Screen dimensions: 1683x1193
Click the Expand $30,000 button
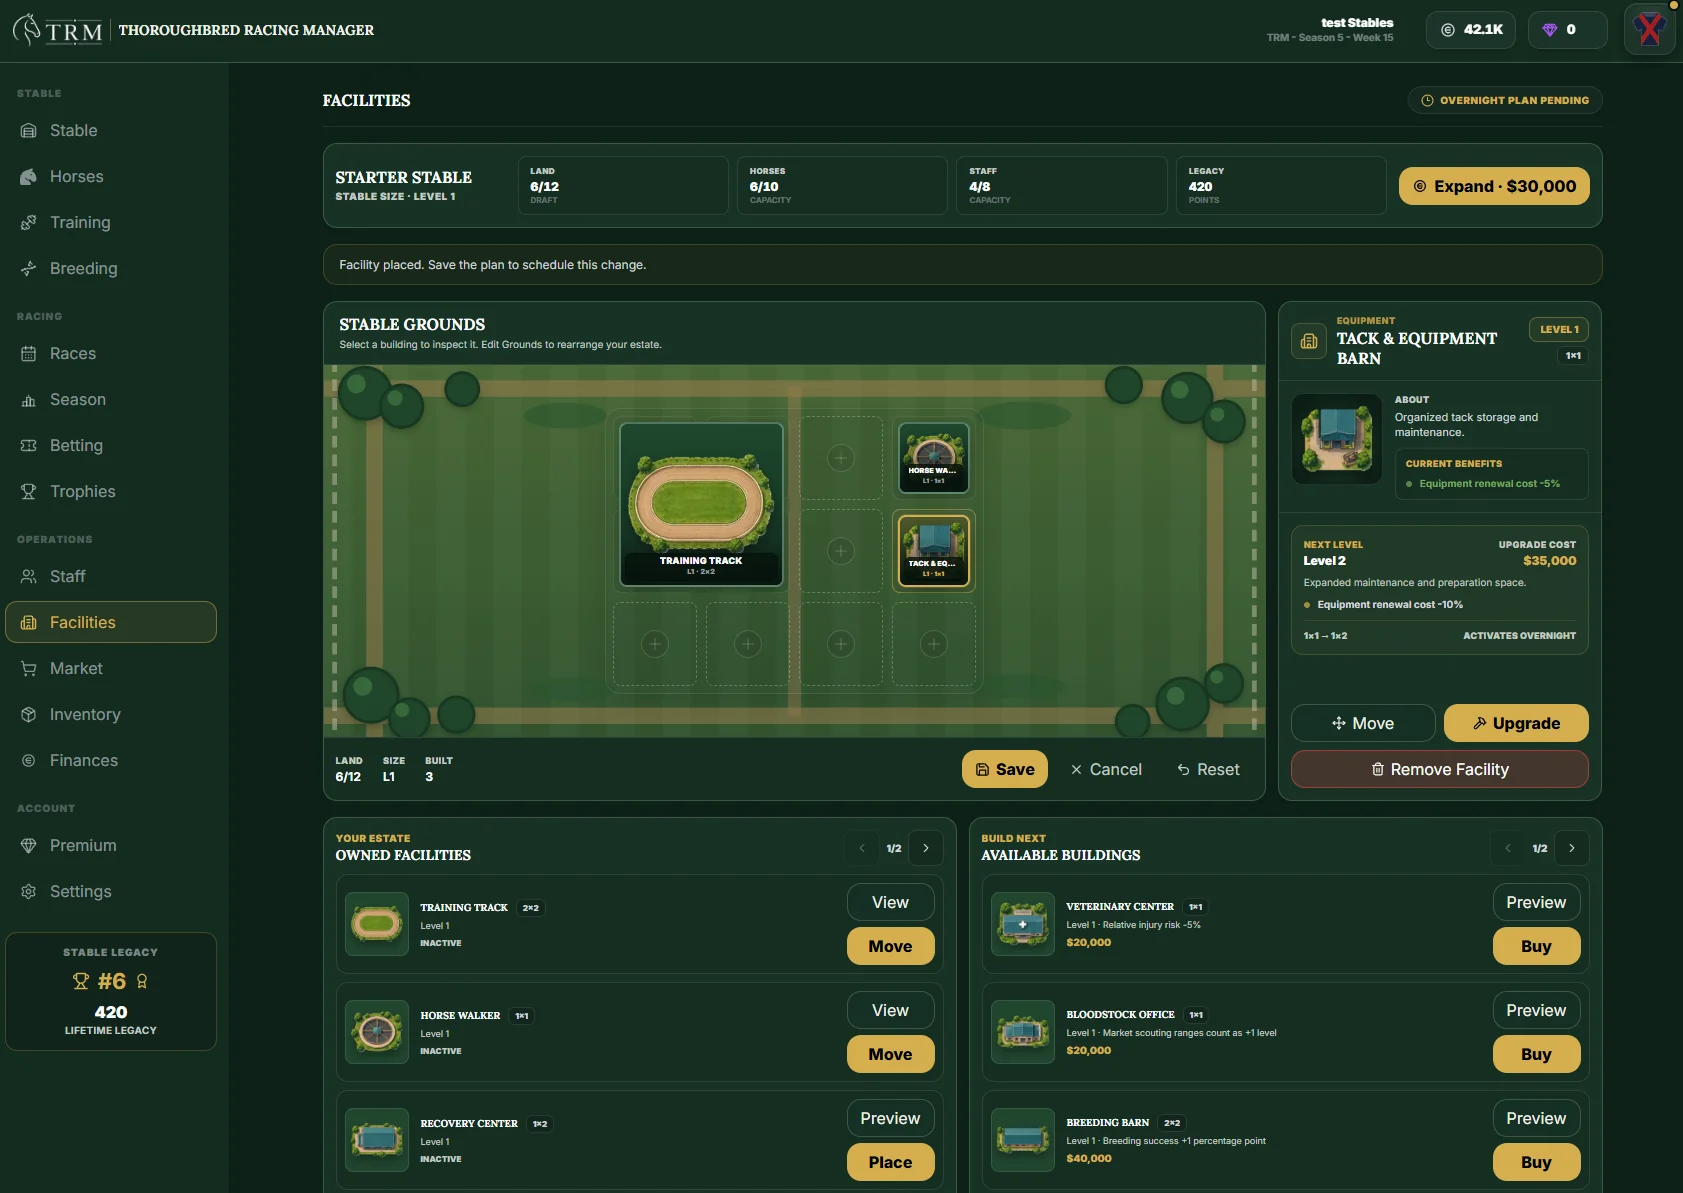tap(1494, 186)
